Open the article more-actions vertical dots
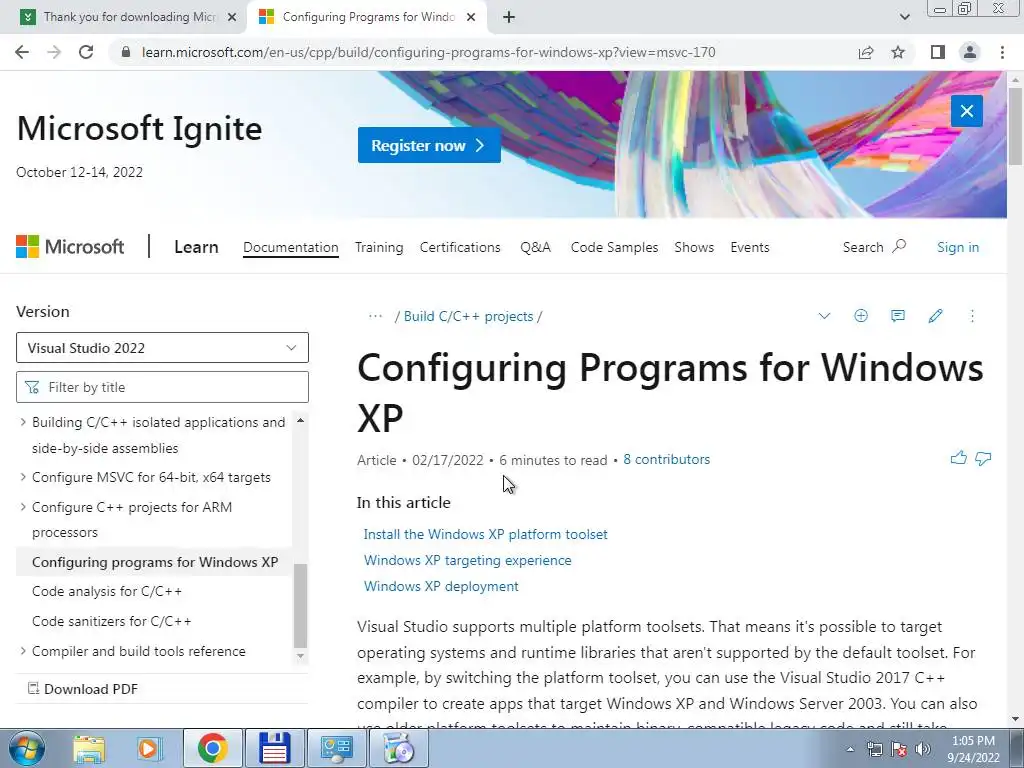The height and width of the screenshot is (768, 1024). click(x=972, y=316)
